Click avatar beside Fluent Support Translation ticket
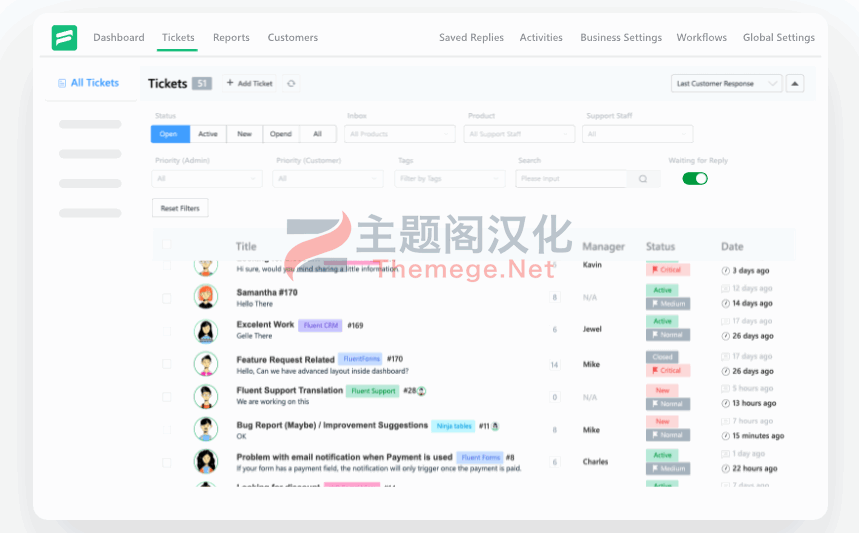Screen dimensions: 859x533 [206, 397]
